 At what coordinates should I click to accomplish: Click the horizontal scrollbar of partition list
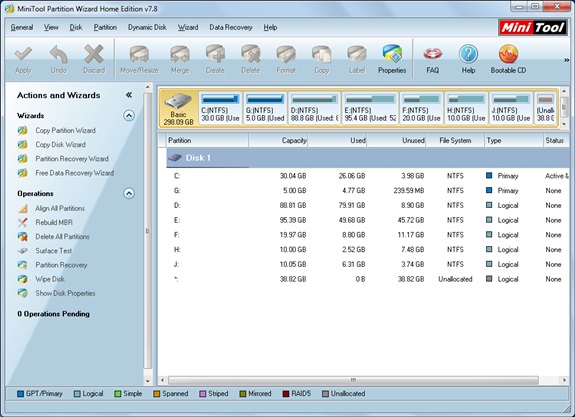pyautogui.click(x=353, y=380)
